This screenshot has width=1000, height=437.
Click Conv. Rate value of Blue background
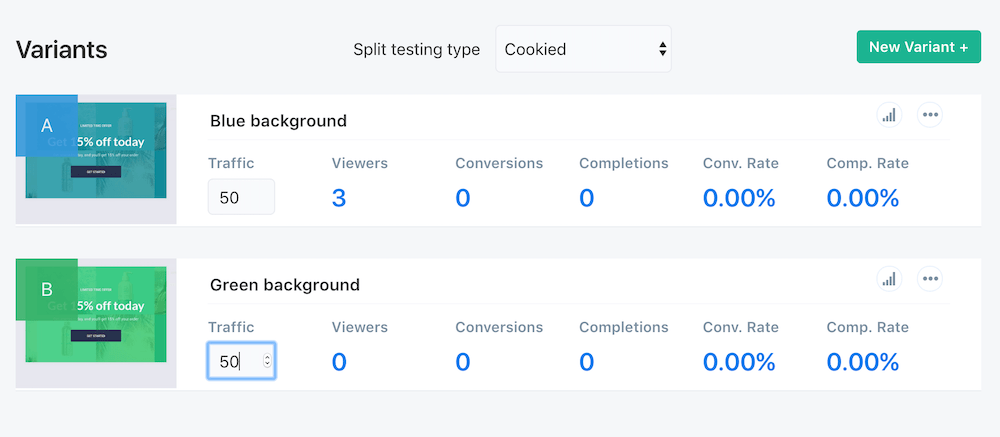[x=739, y=198]
